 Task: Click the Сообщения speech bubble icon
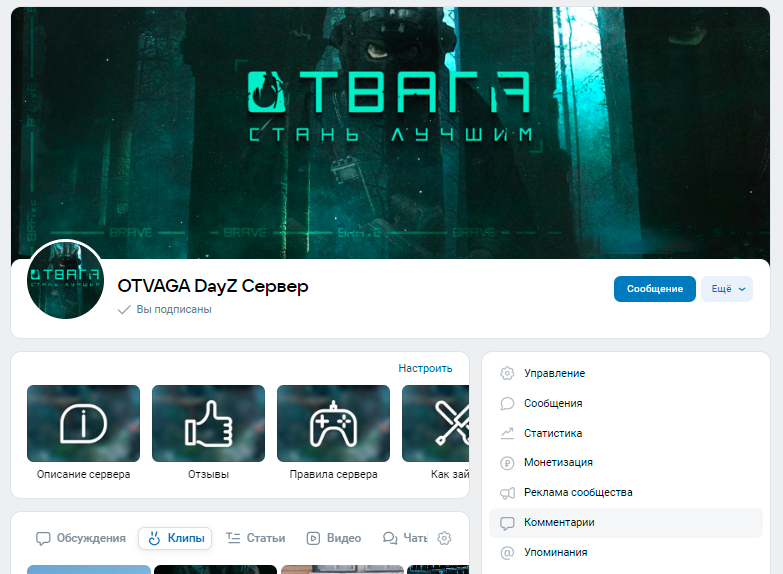pos(507,403)
